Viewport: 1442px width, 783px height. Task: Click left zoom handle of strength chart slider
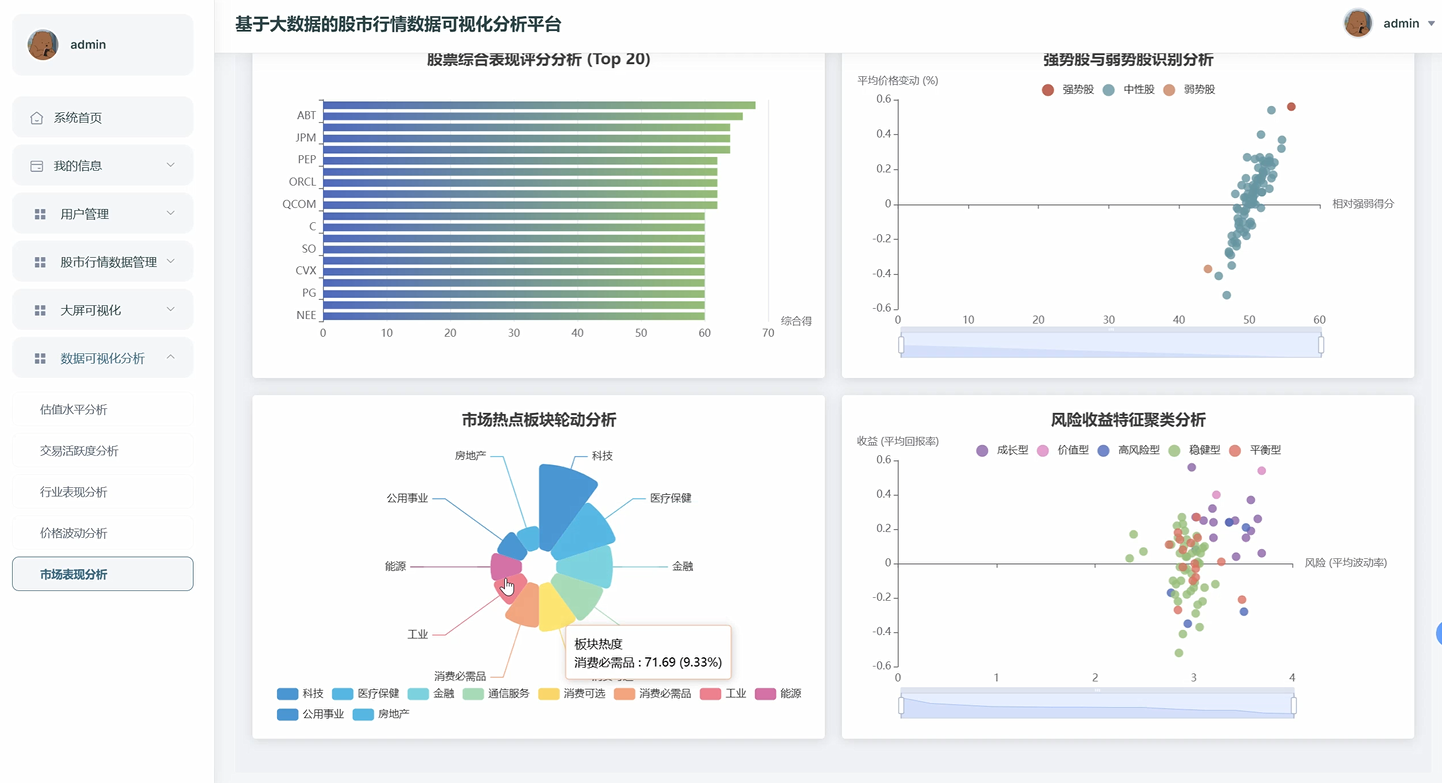pos(901,345)
